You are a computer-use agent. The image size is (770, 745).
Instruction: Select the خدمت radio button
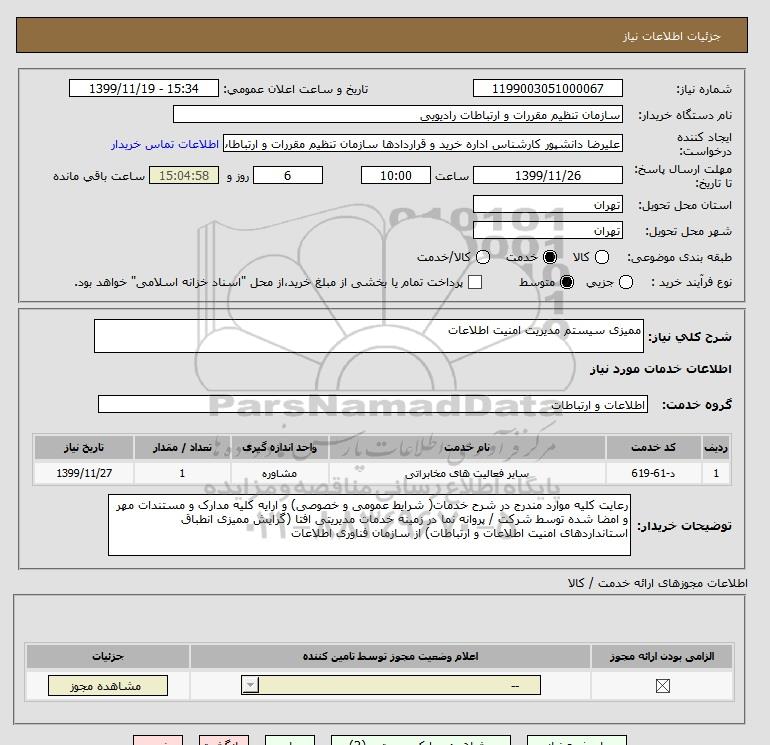(550, 257)
